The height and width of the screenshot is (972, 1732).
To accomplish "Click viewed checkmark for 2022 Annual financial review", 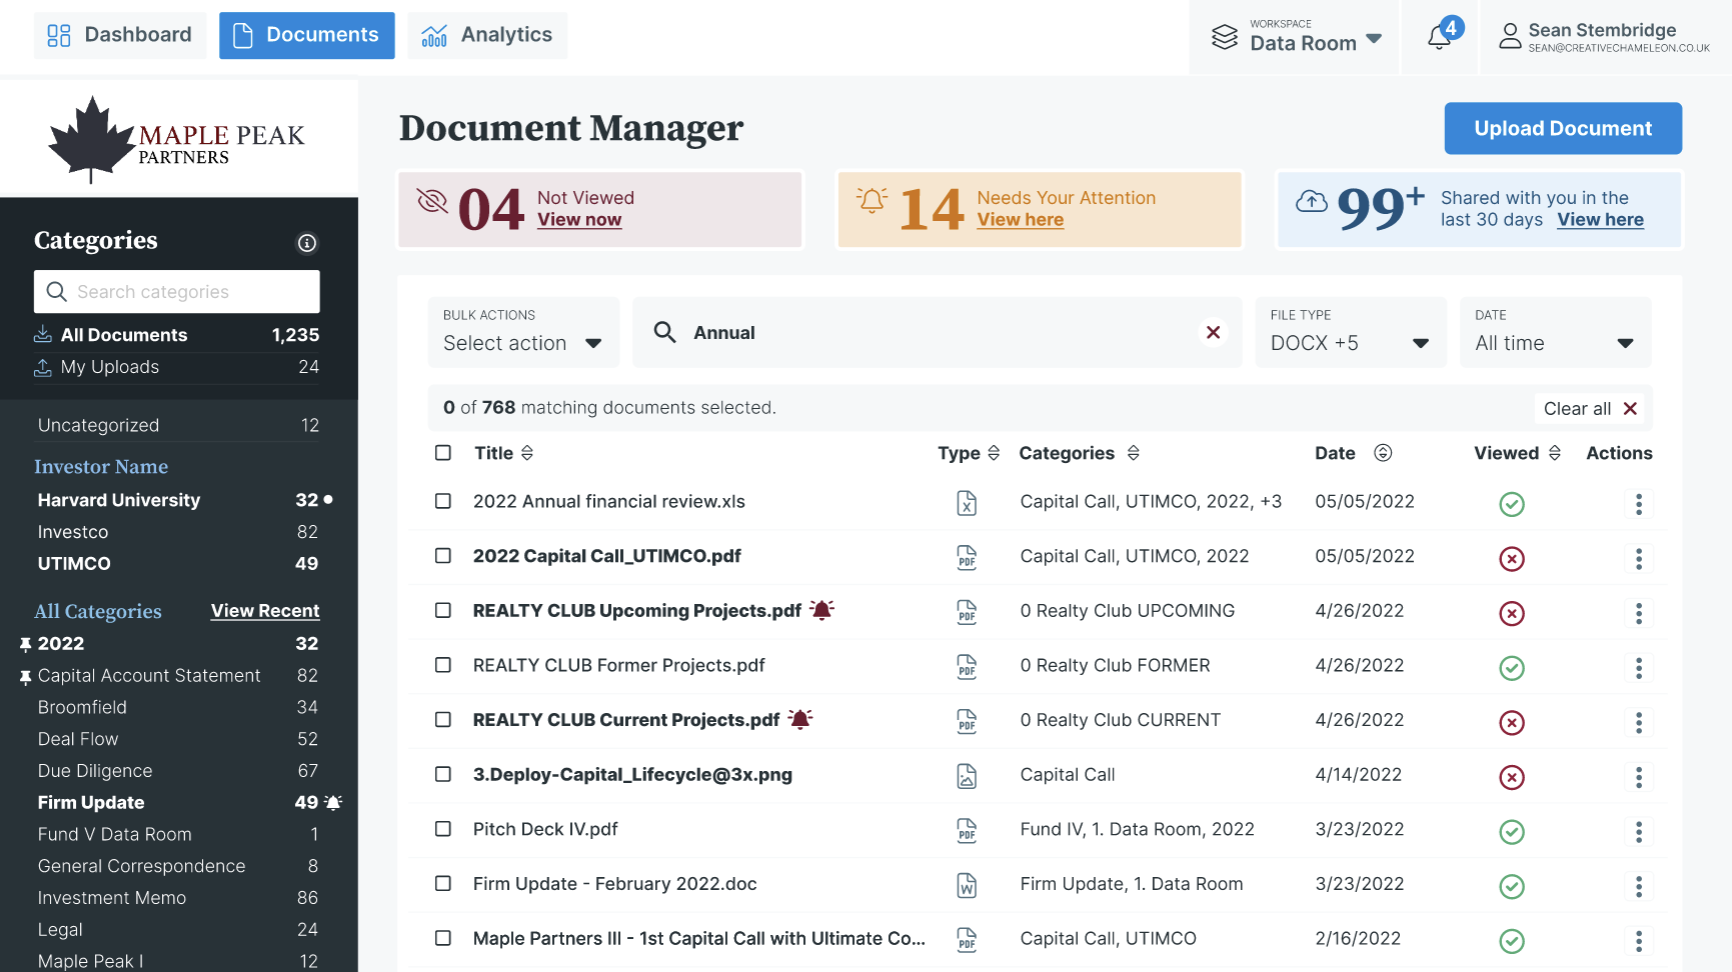I will tap(1512, 504).
